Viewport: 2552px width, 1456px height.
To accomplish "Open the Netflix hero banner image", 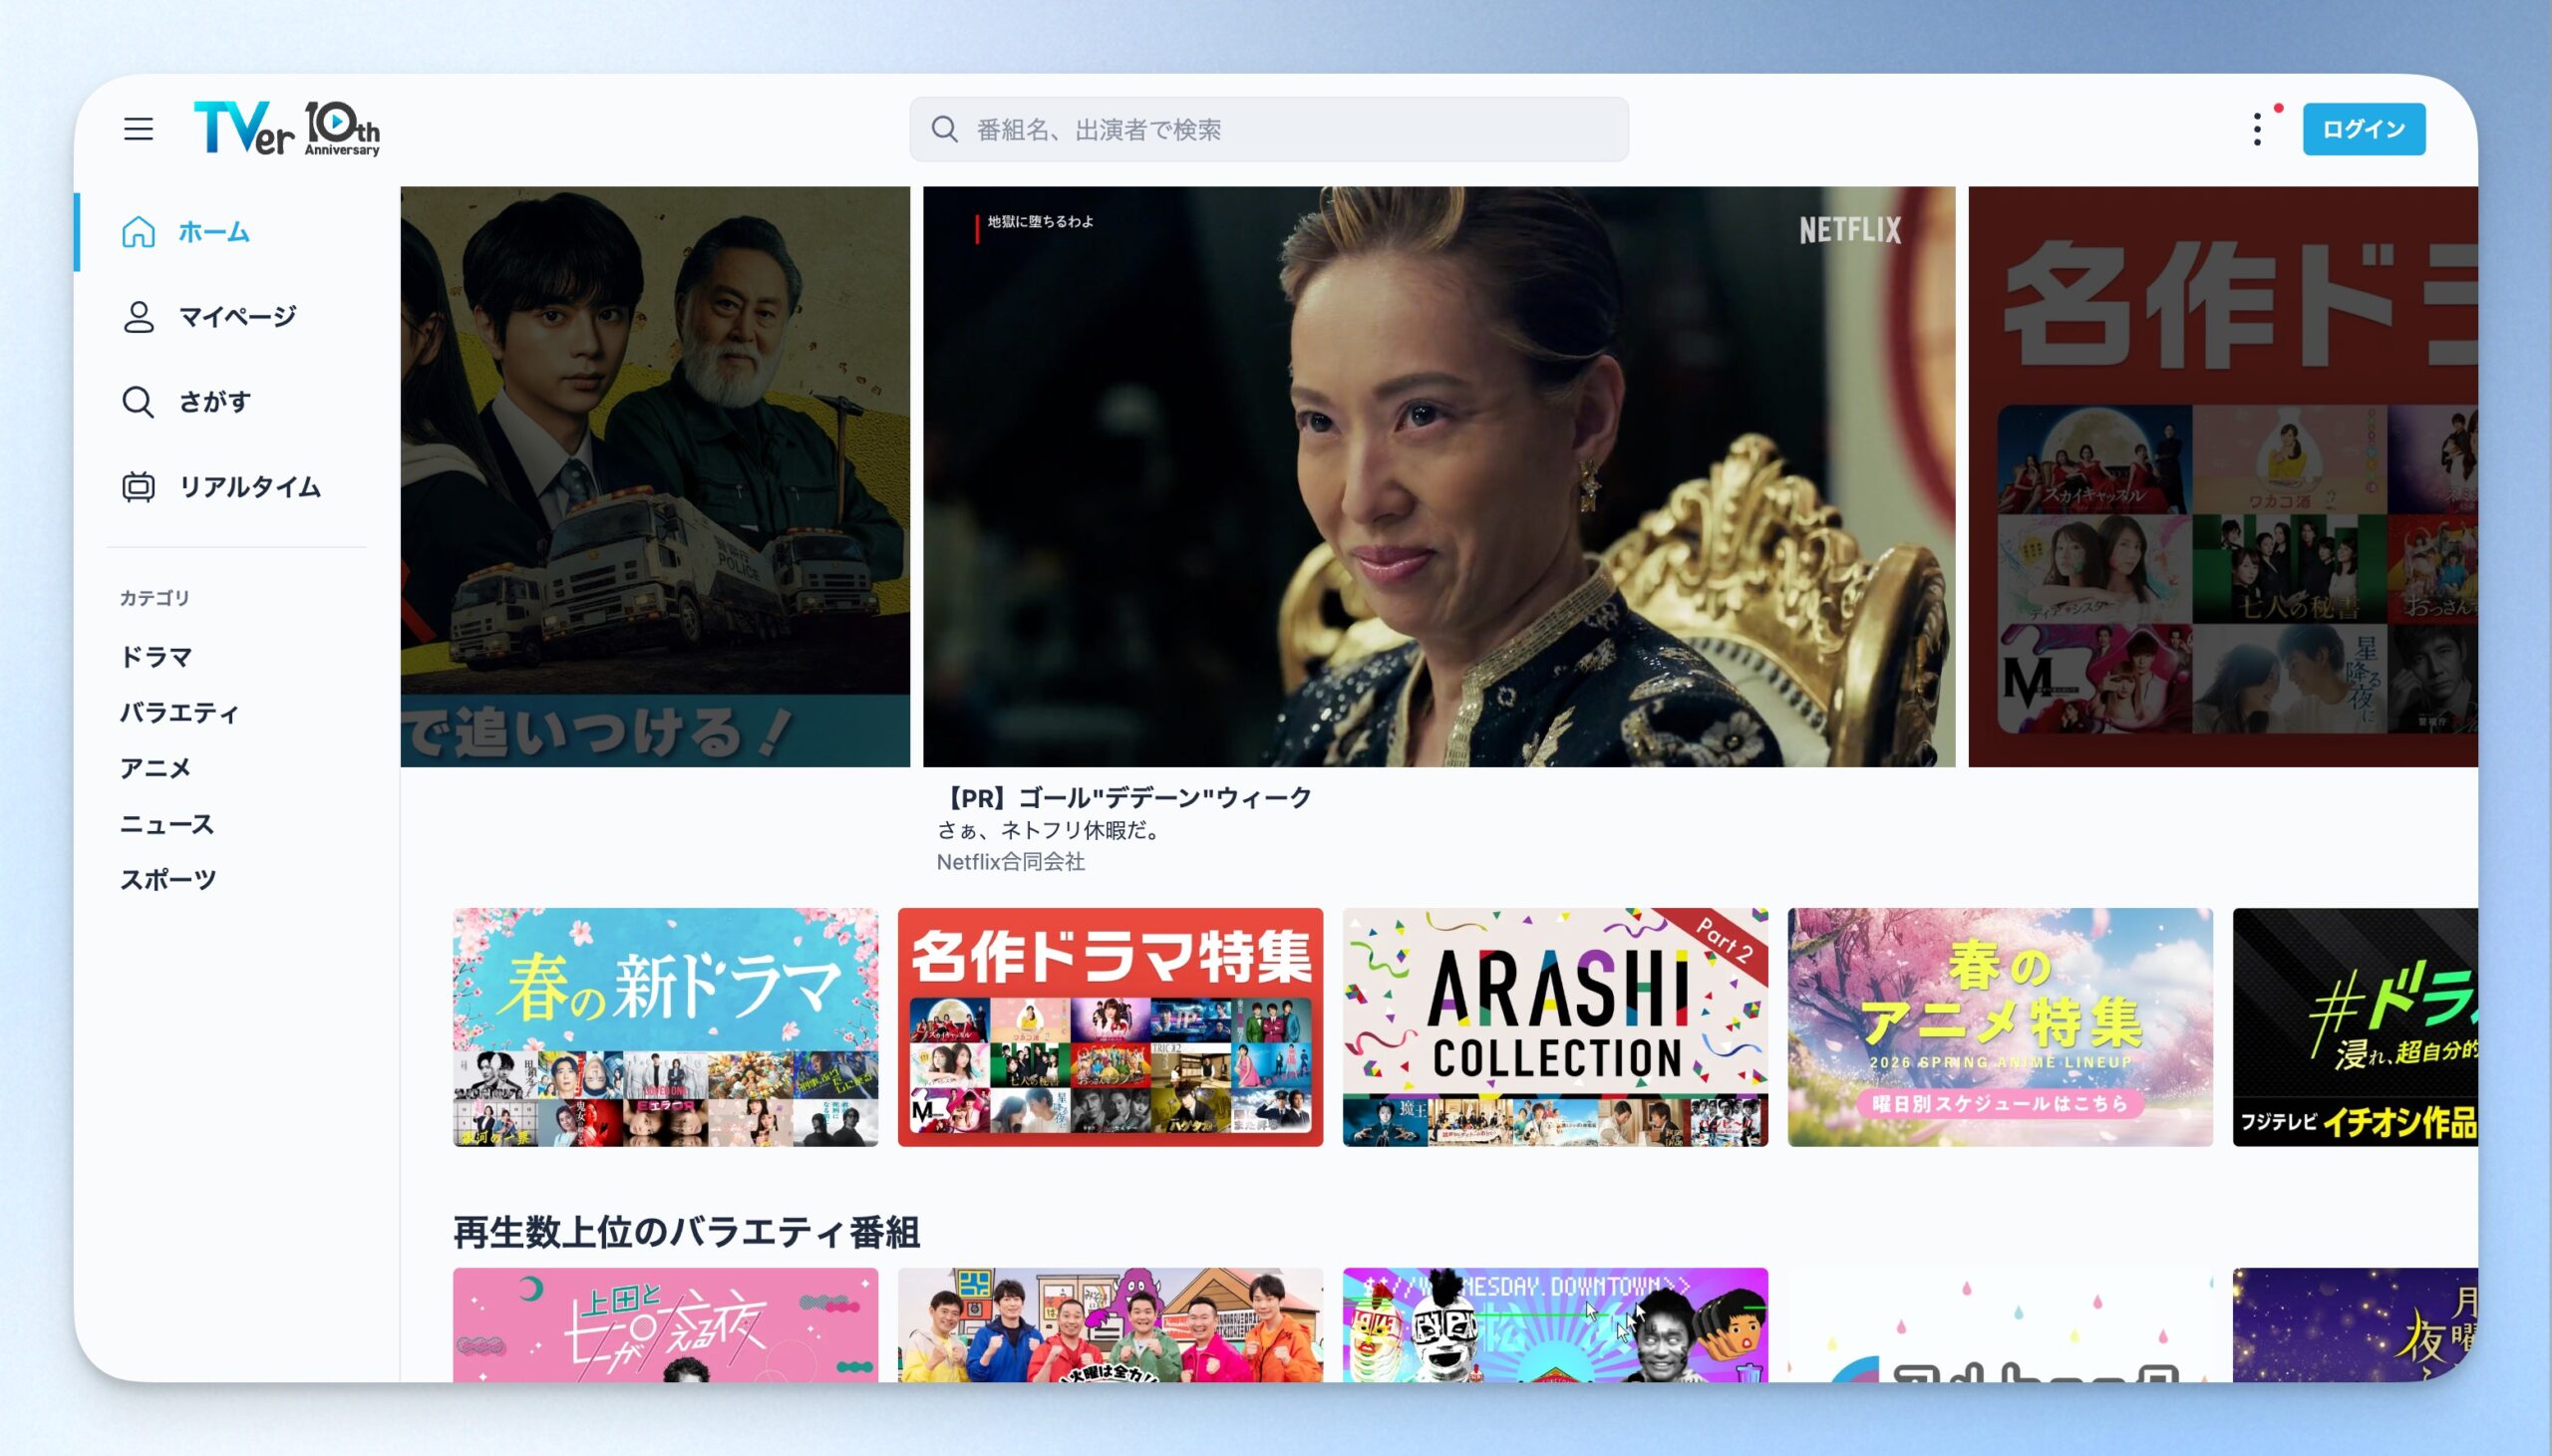I will pos(1439,476).
